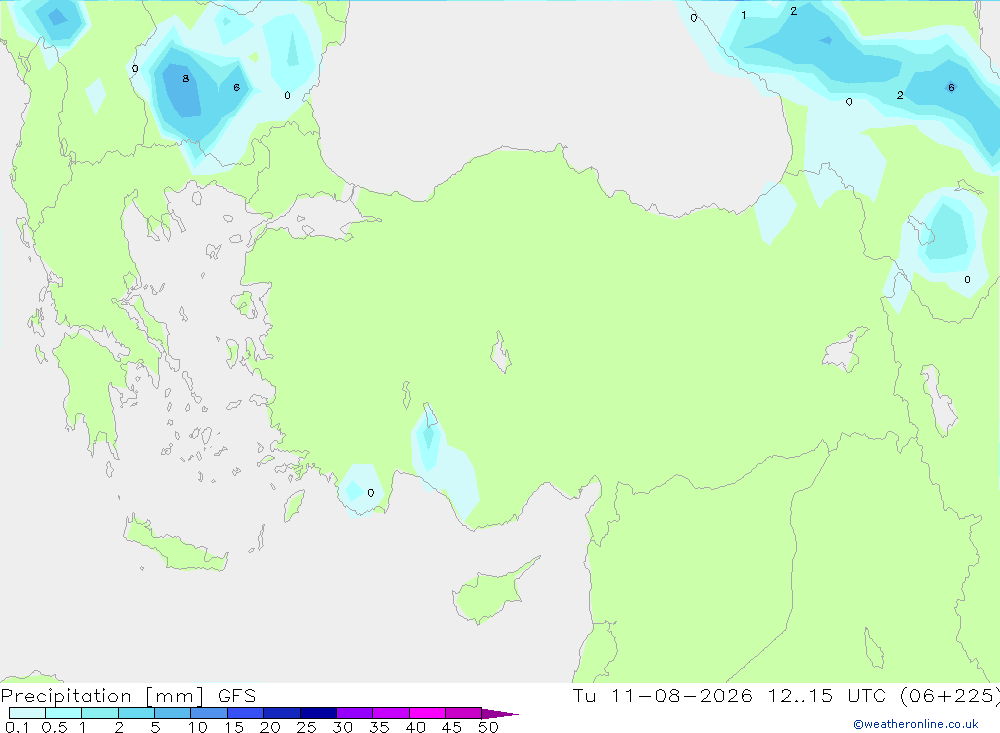Click the map value '8' over Bulgaria

[x=186, y=78]
